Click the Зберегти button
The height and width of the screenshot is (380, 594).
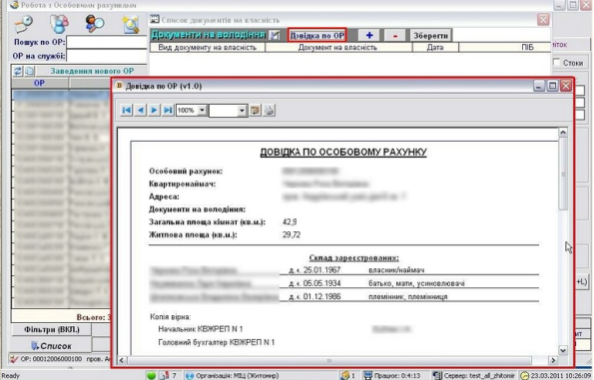coord(431,36)
